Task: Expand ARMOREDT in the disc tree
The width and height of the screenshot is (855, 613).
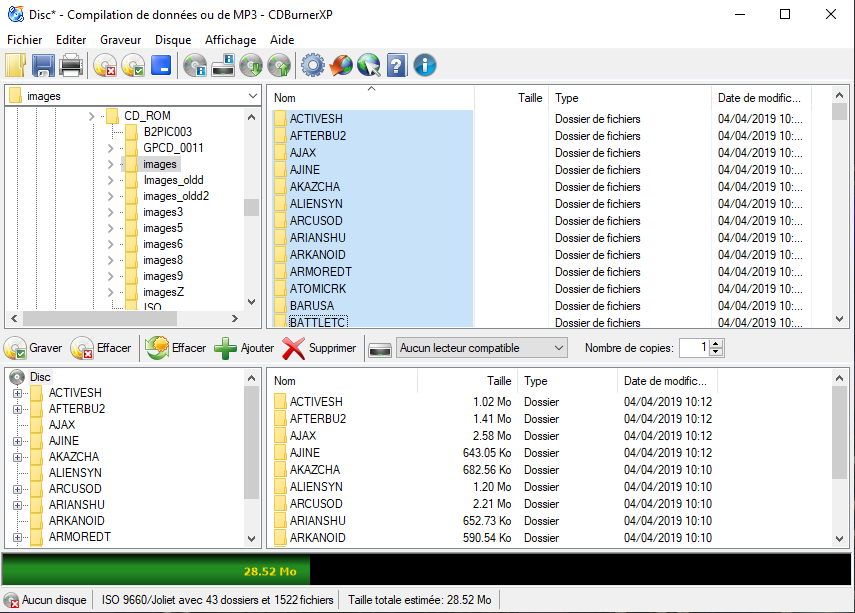Action: coord(17,537)
